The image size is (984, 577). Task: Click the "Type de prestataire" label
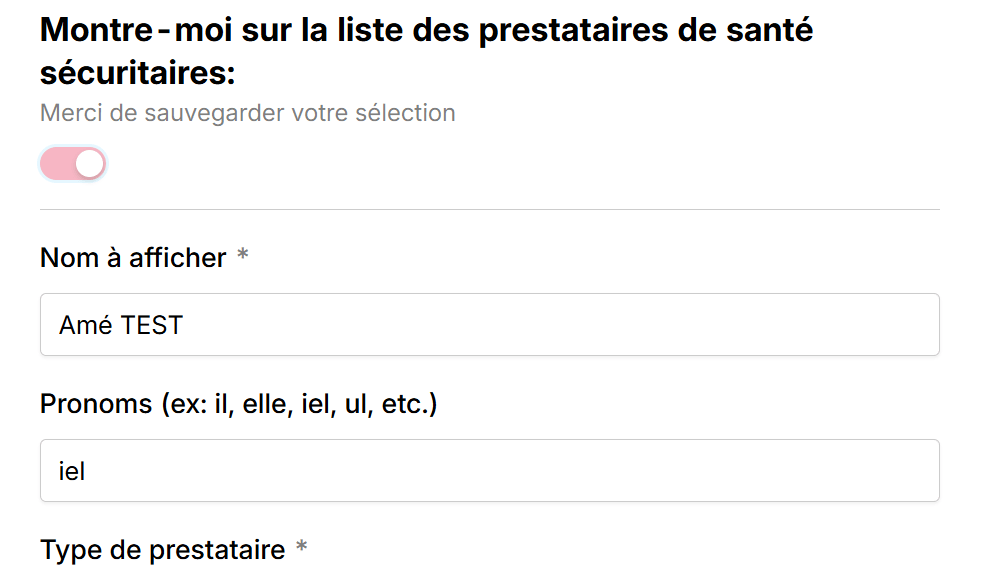point(162,550)
